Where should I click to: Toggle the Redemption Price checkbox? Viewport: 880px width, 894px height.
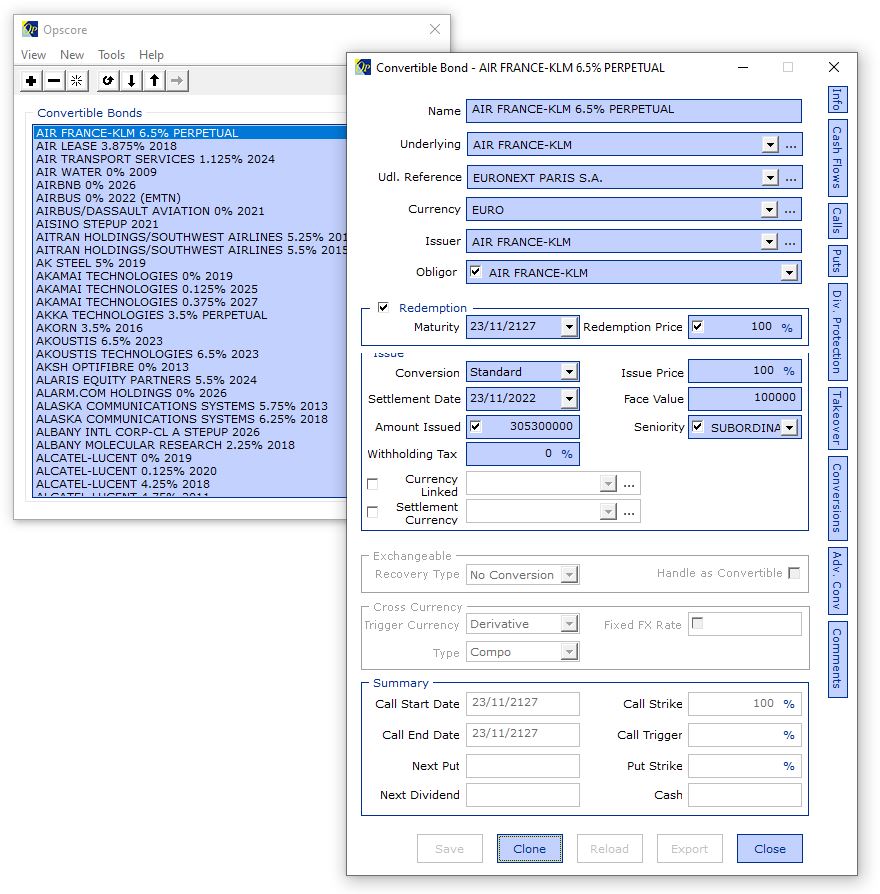click(697, 326)
